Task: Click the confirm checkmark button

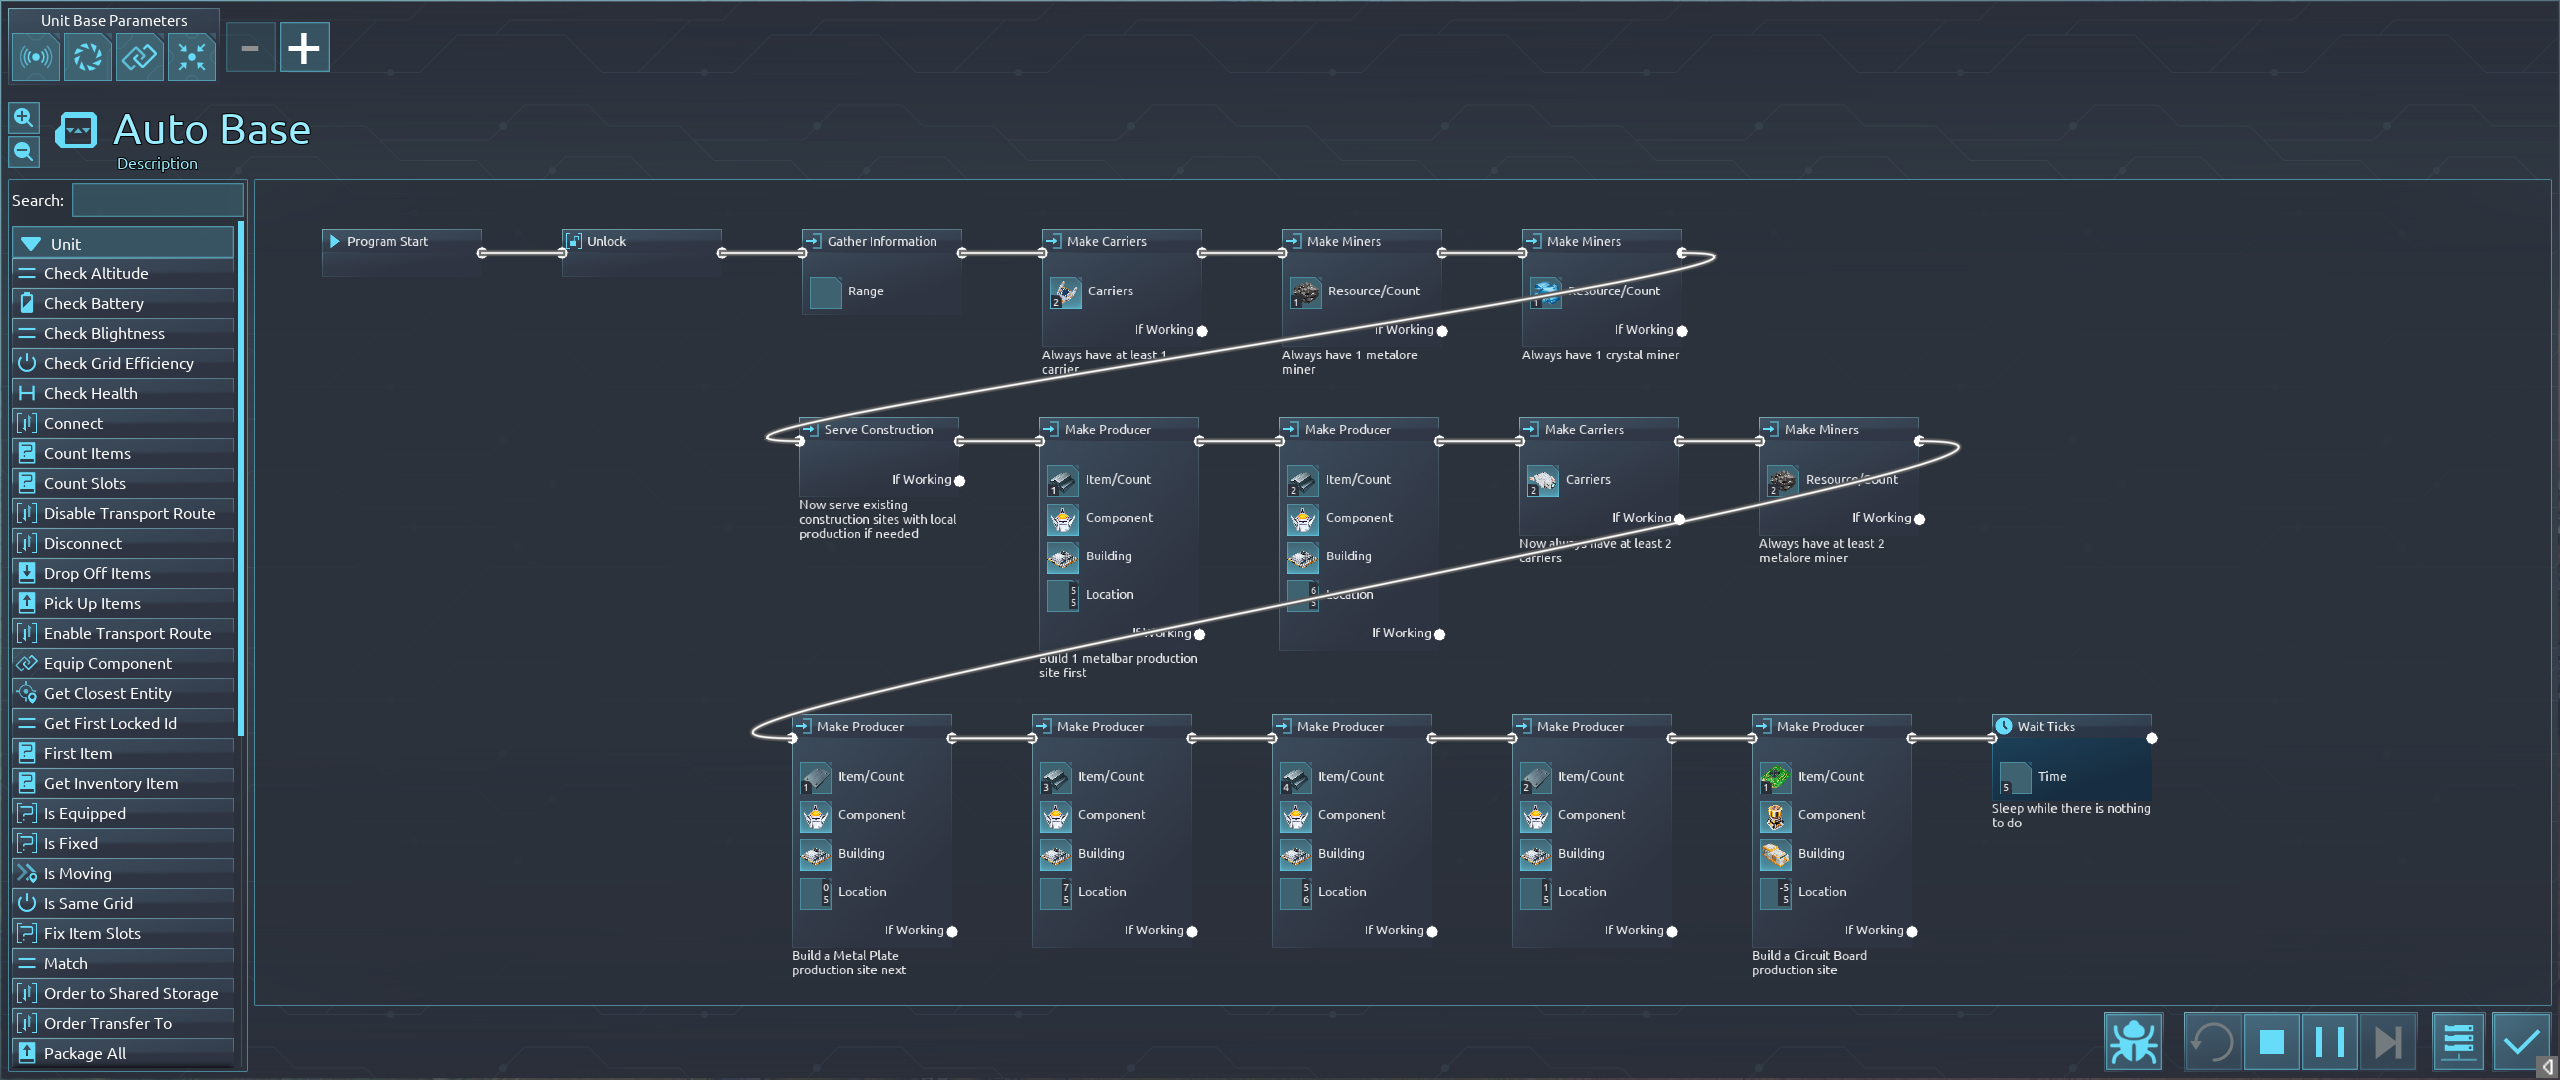Action: point(2521,1042)
